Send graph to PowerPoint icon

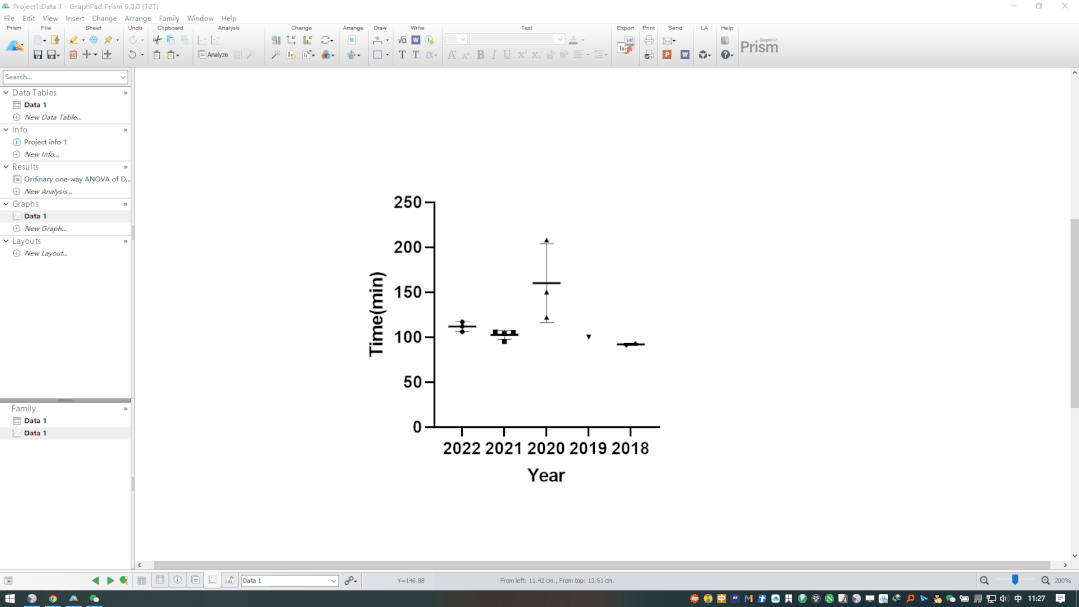pyautogui.click(x=667, y=55)
